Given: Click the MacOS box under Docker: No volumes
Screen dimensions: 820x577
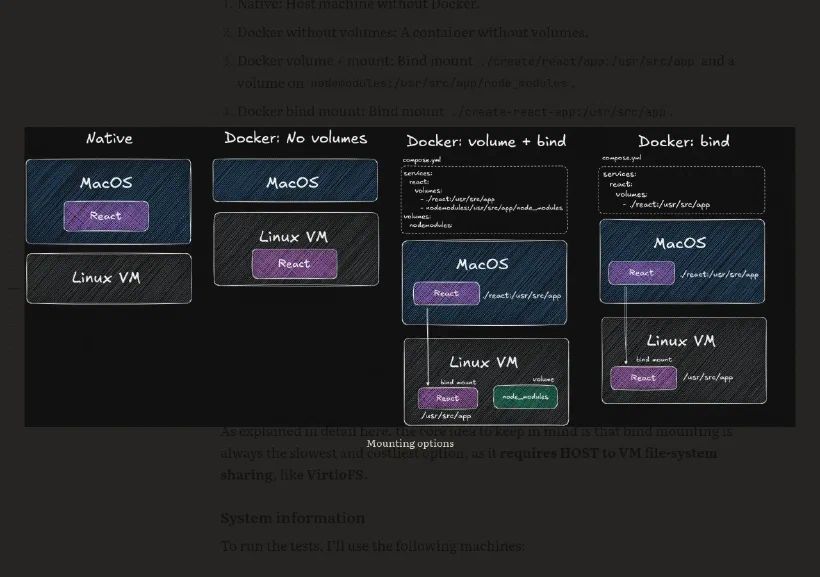Looking at the screenshot, I should (x=295, y=180).
